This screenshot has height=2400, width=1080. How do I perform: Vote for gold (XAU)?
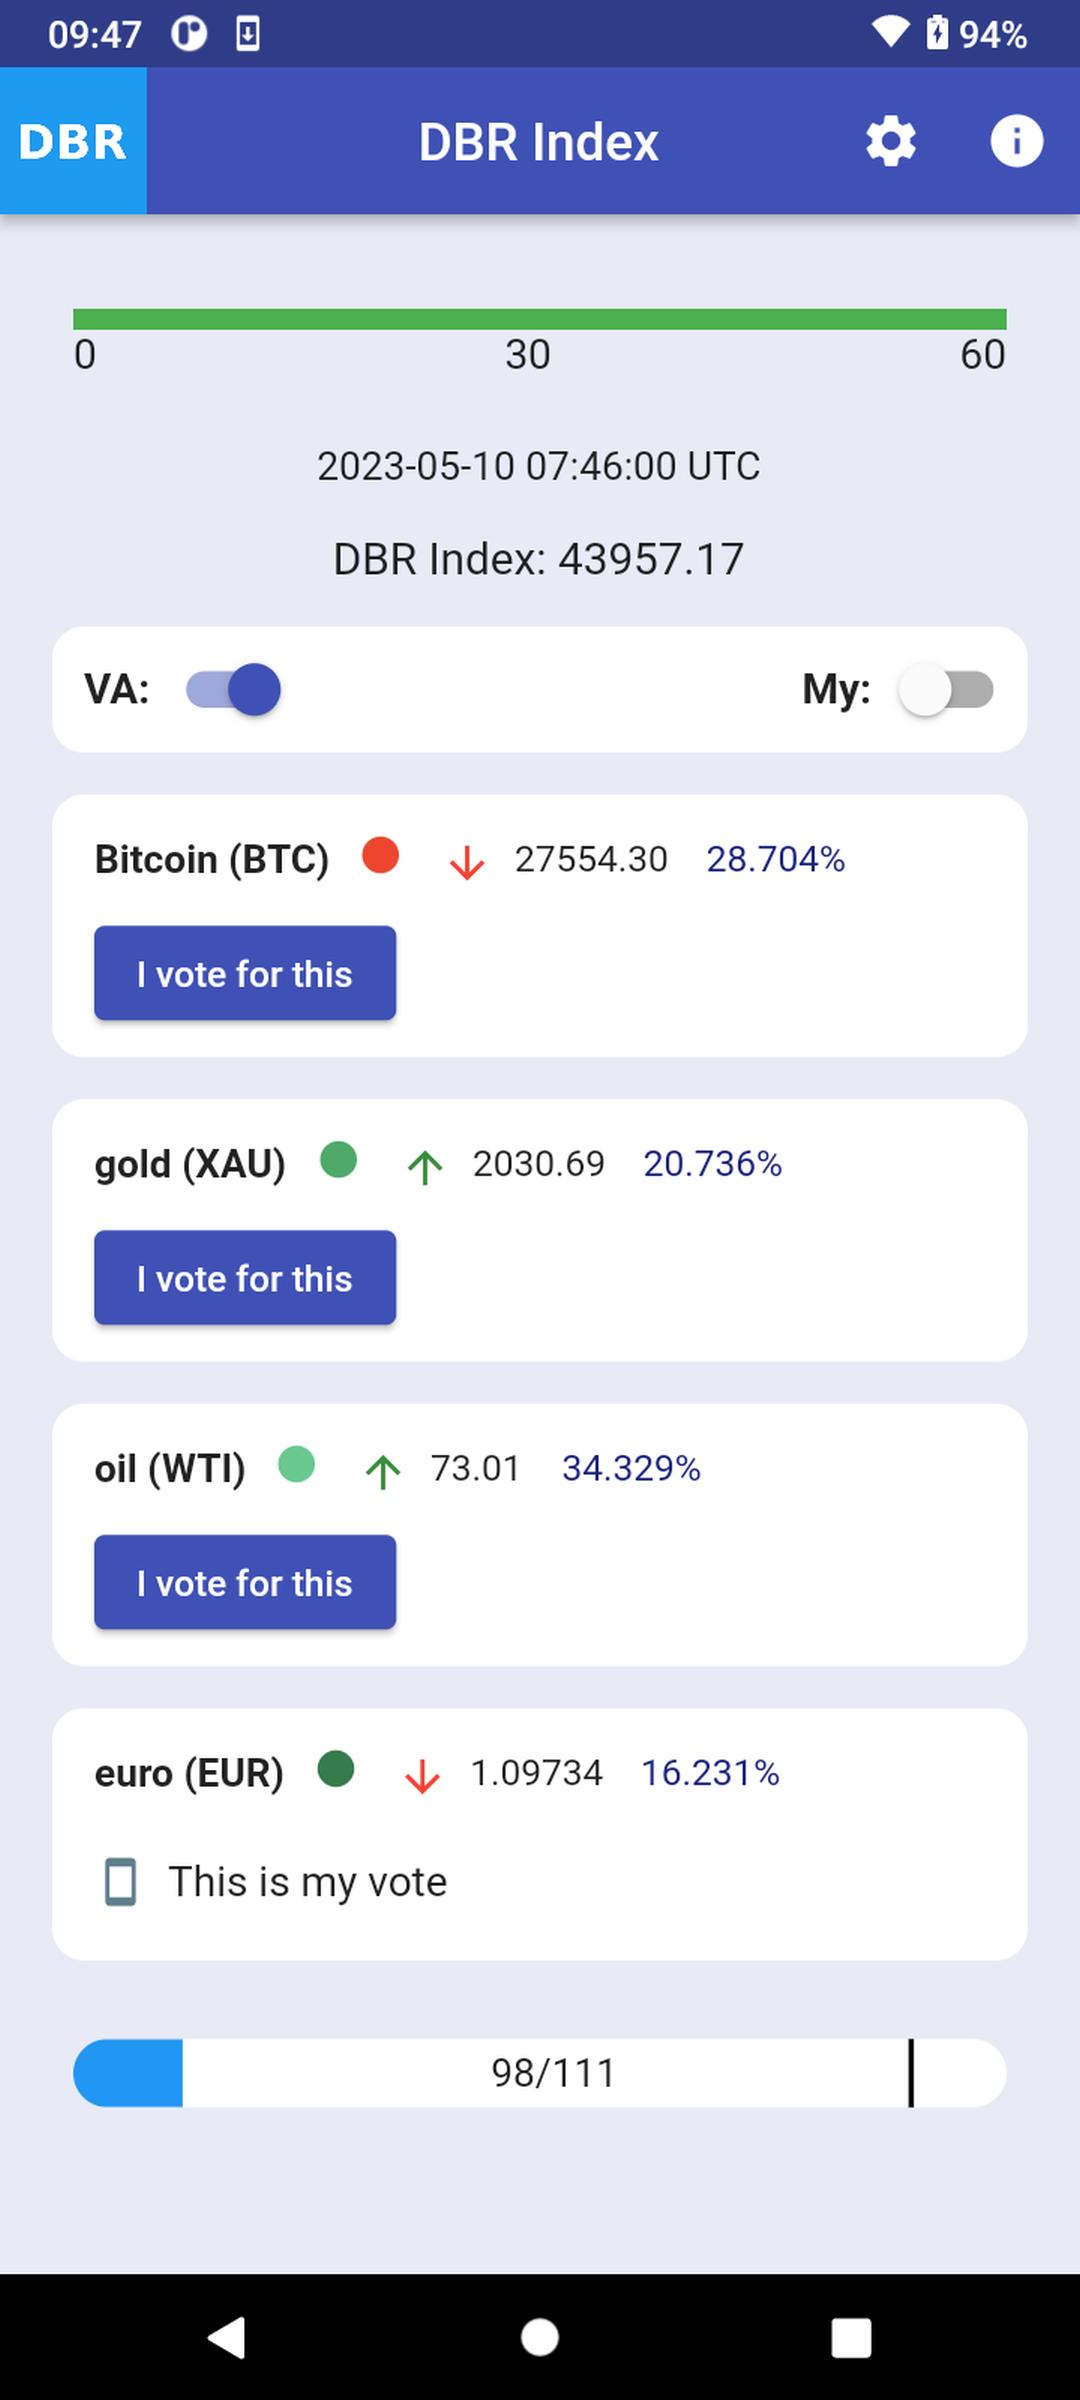coord(245,1278)
